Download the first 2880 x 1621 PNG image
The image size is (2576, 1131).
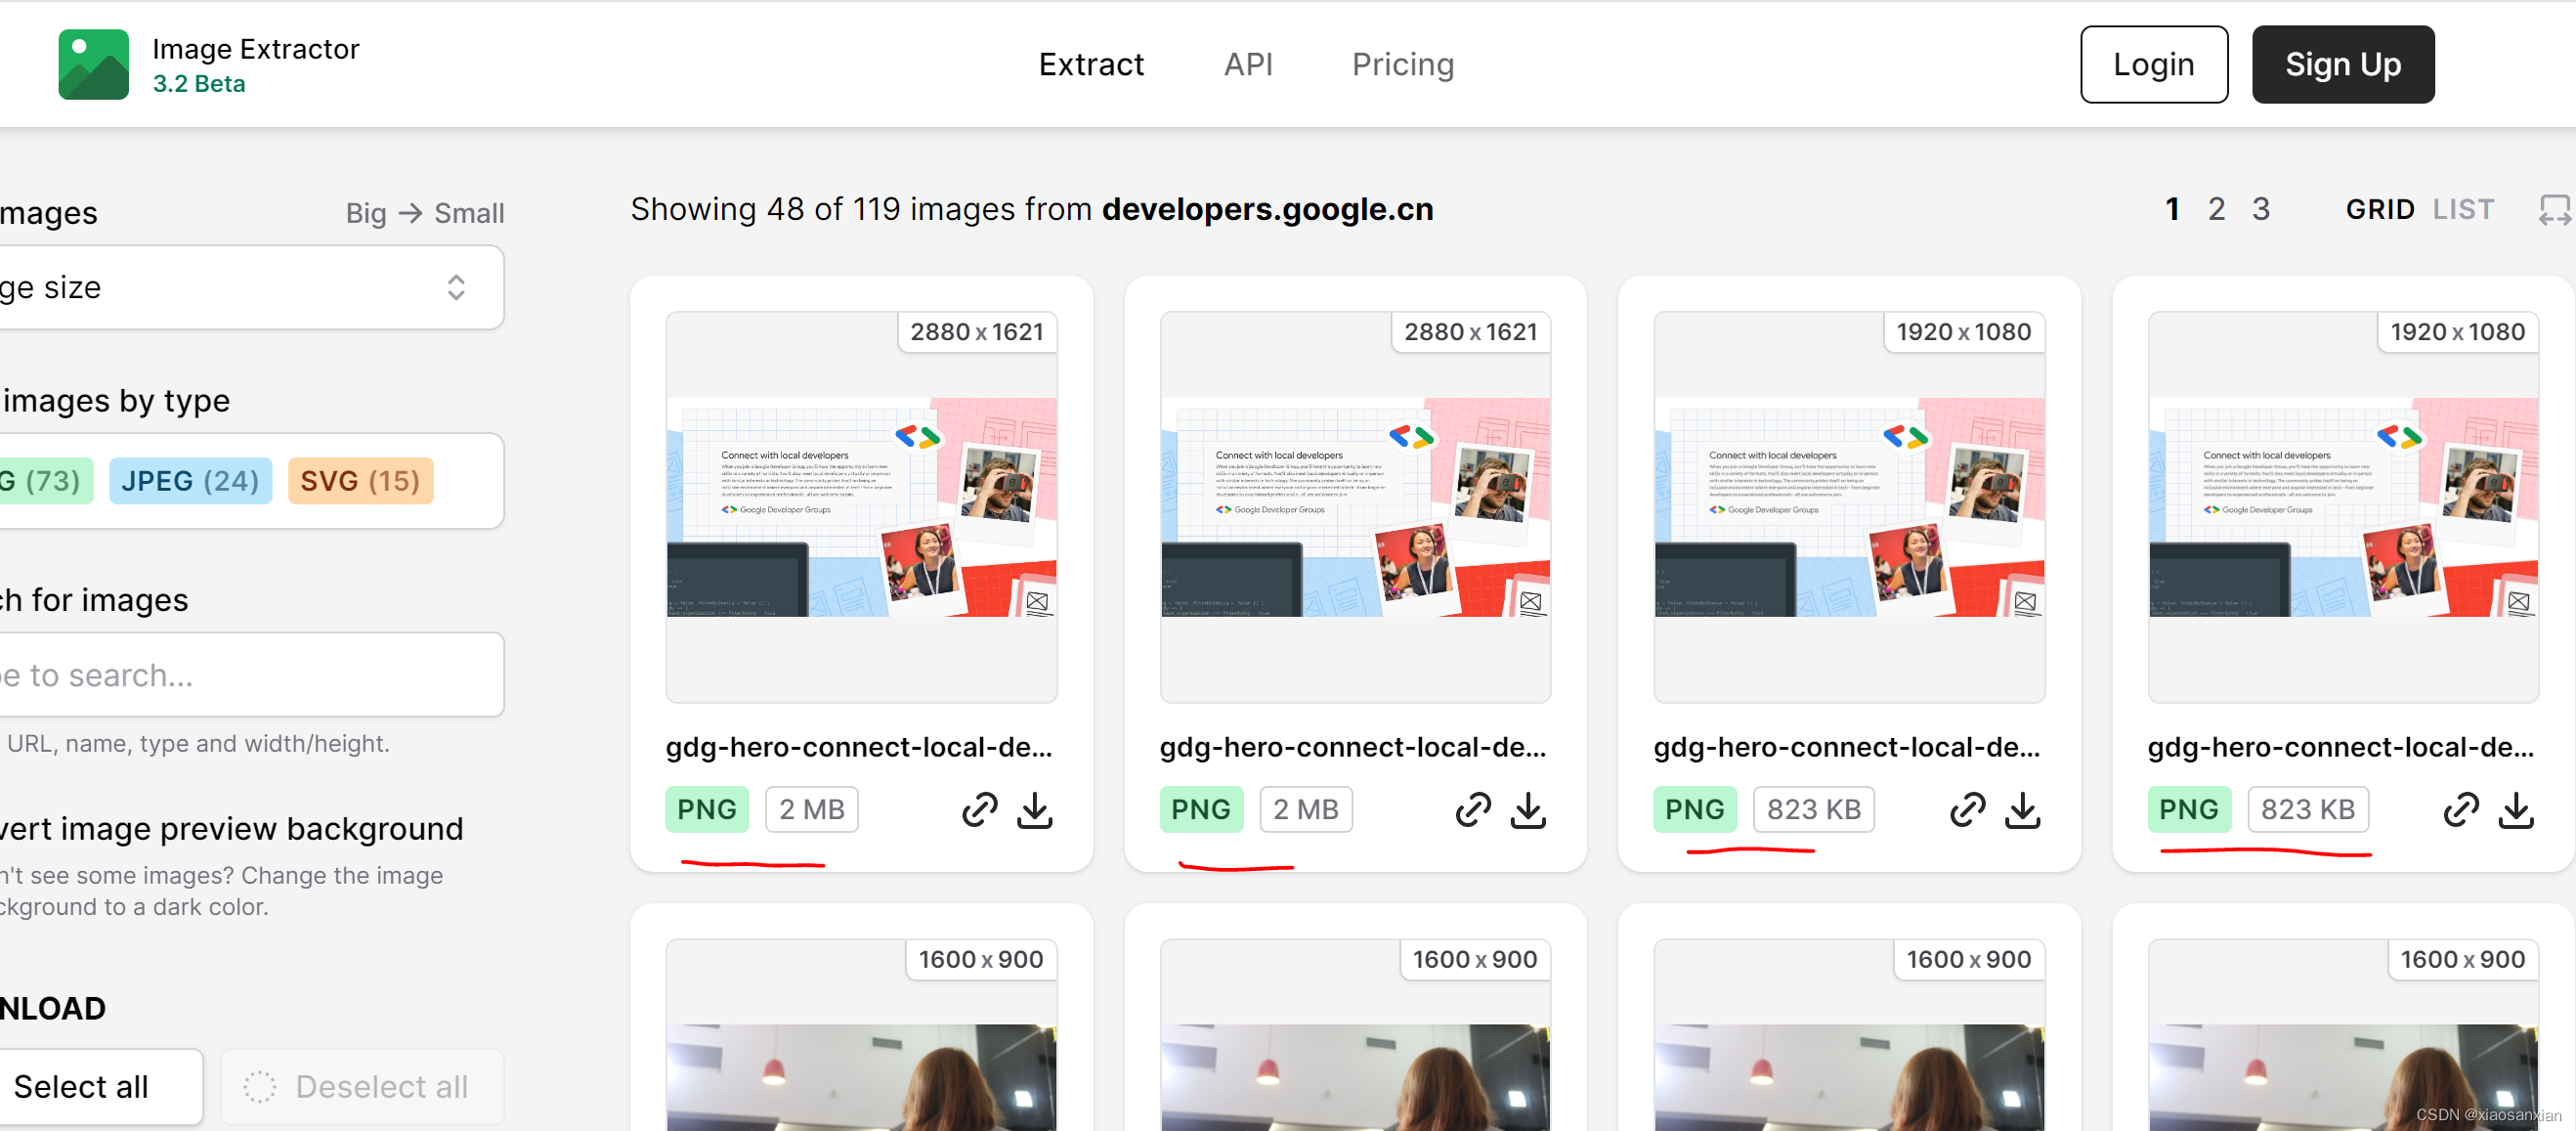click(x=1034, y=809)
